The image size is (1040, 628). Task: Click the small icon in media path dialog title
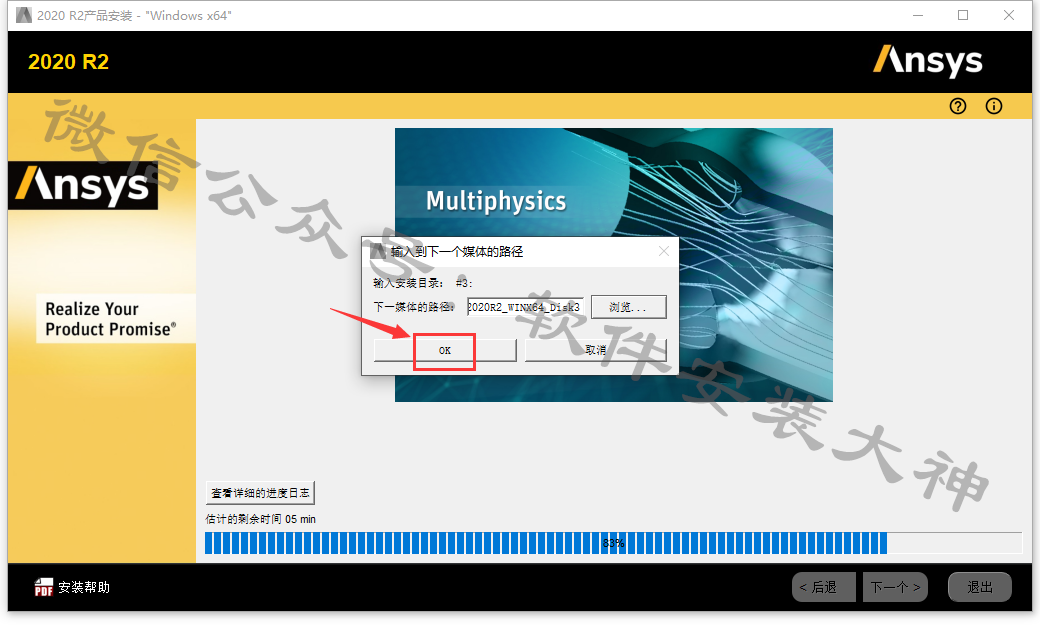coord(378,251)
